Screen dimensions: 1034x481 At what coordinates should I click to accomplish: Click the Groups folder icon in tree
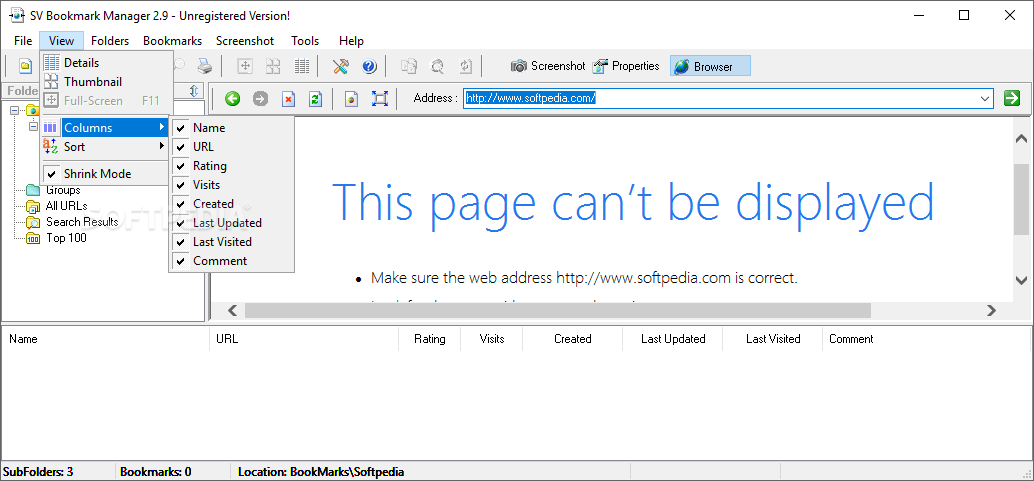point(34,190)
